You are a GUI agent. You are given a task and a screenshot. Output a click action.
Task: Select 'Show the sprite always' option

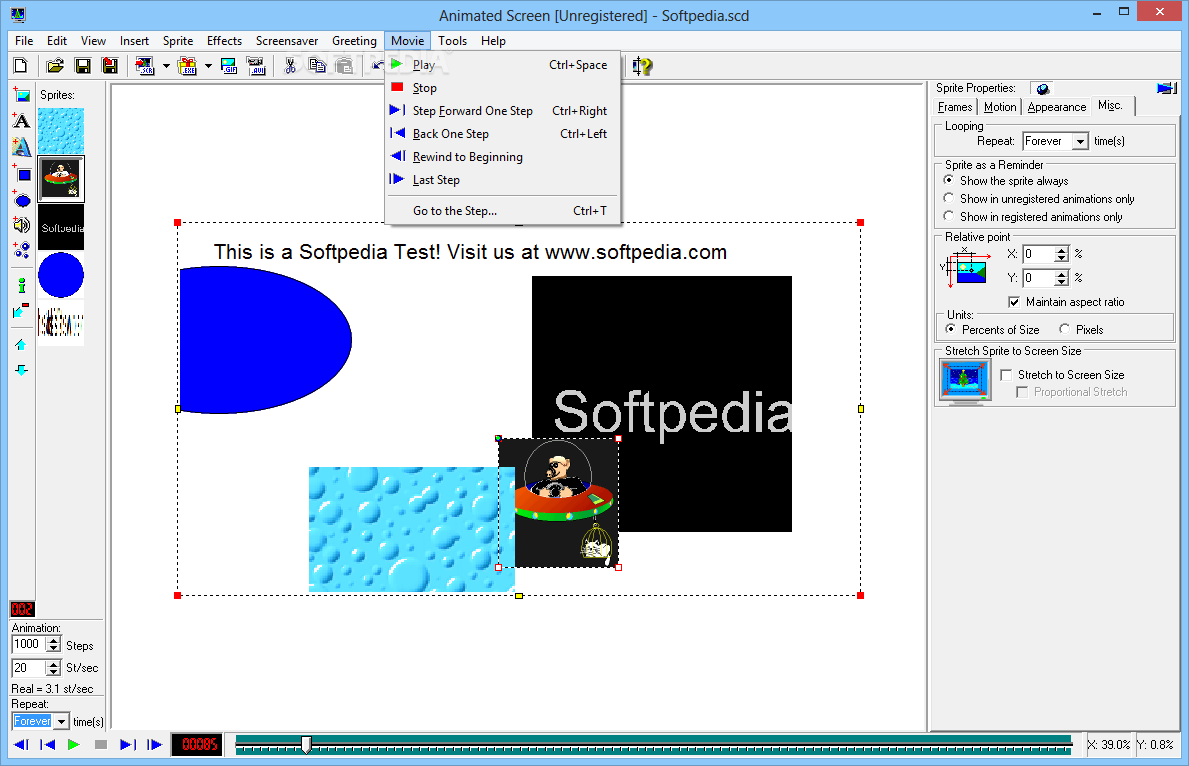[949, 180]
